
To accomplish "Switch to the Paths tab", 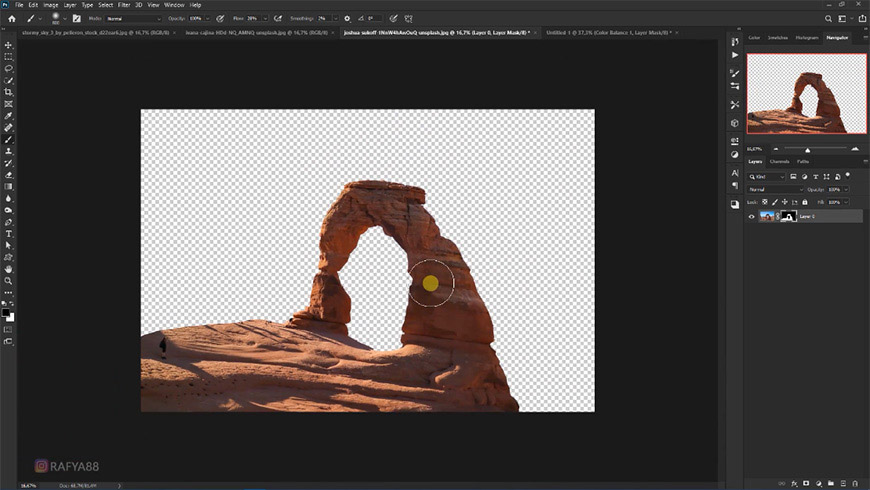I will 803,161.
